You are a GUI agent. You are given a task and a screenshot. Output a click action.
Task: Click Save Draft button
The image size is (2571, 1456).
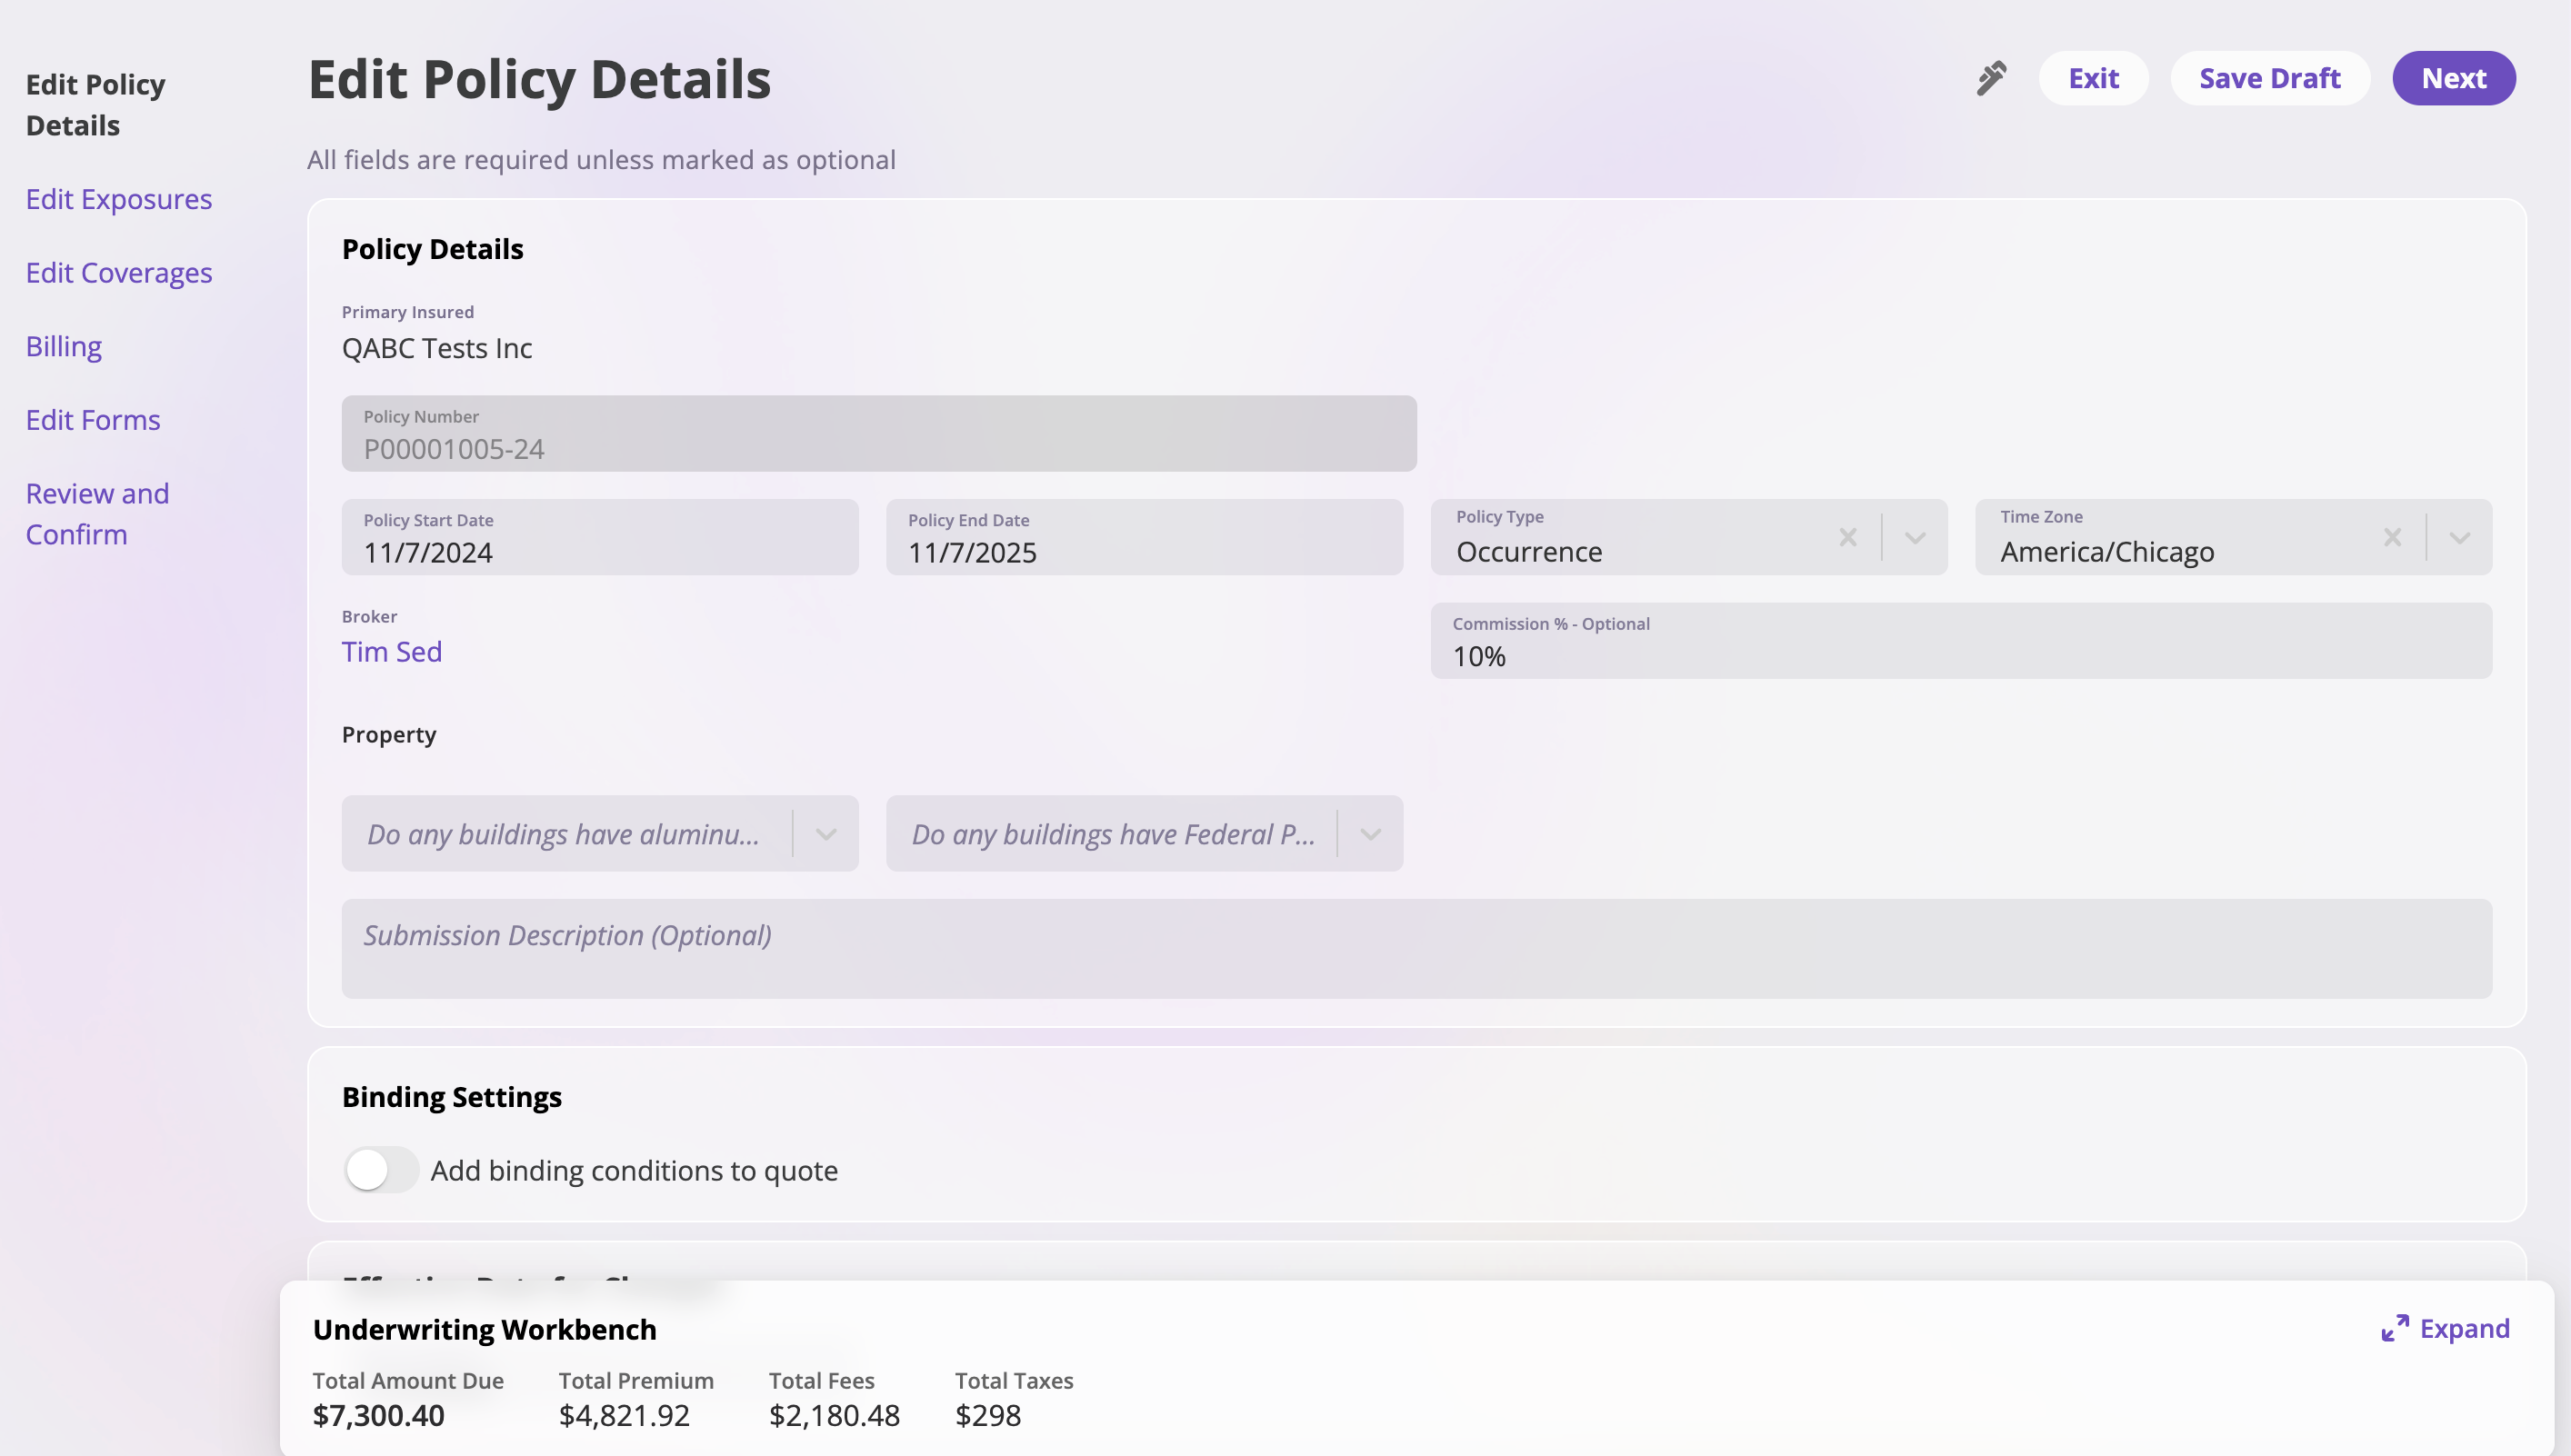tap(2269, 78)
